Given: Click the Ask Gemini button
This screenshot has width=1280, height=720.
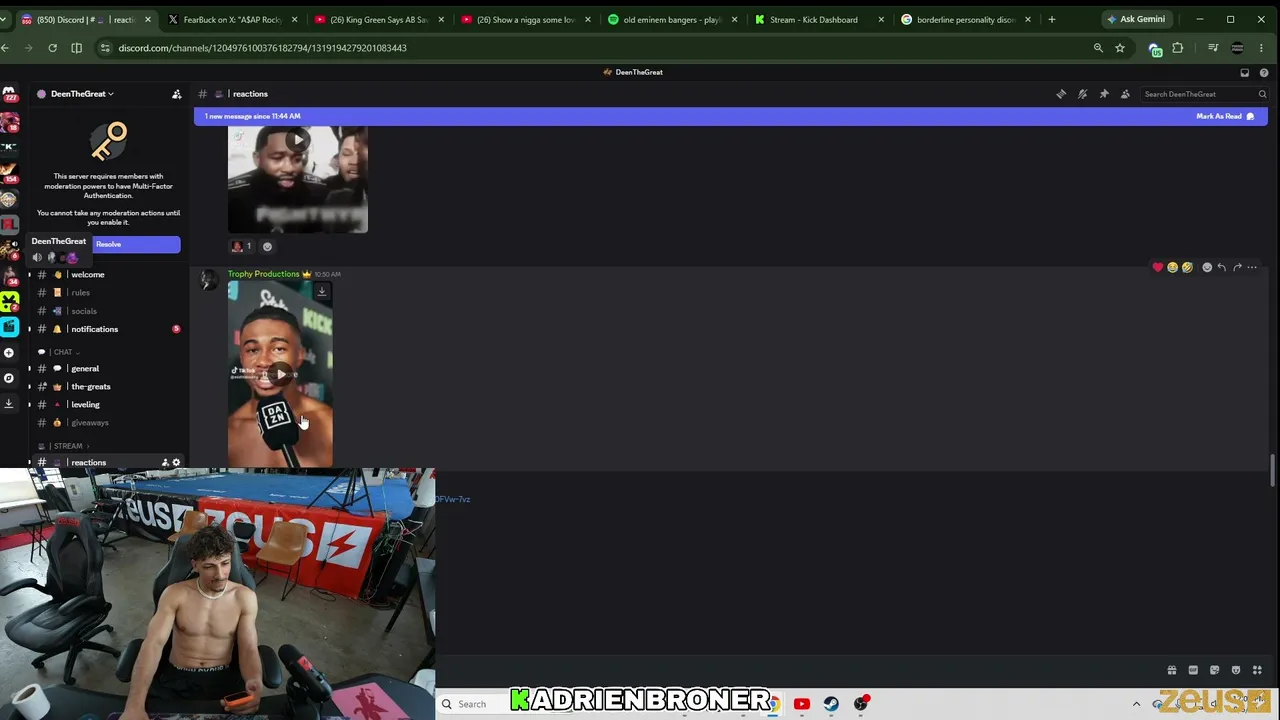Looking at the screenshot, I should 1136,19.
